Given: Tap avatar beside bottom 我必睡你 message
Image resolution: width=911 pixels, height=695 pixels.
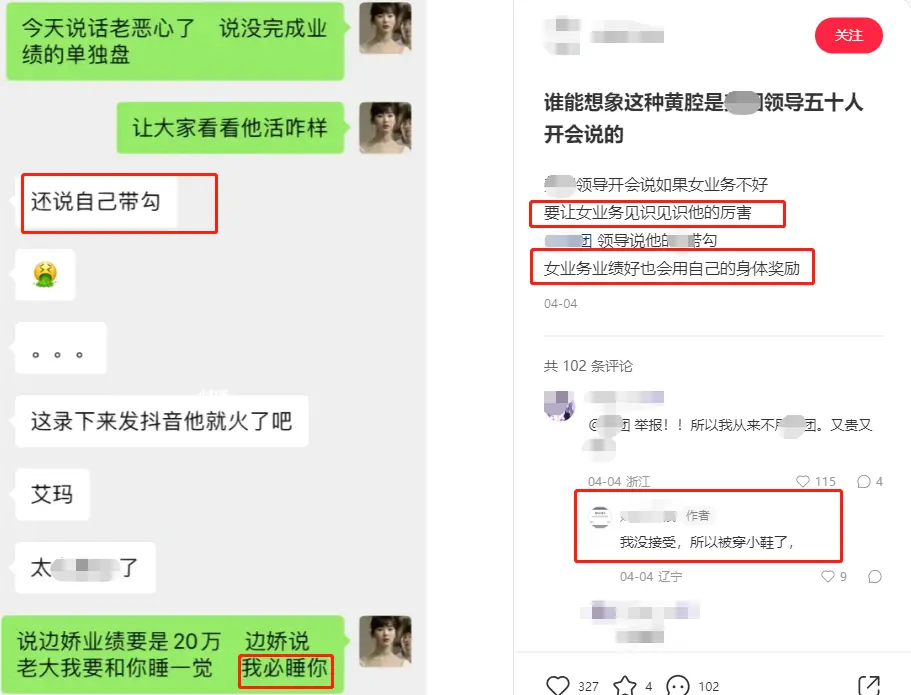Looking at the screenshot, I should point(385,642).
